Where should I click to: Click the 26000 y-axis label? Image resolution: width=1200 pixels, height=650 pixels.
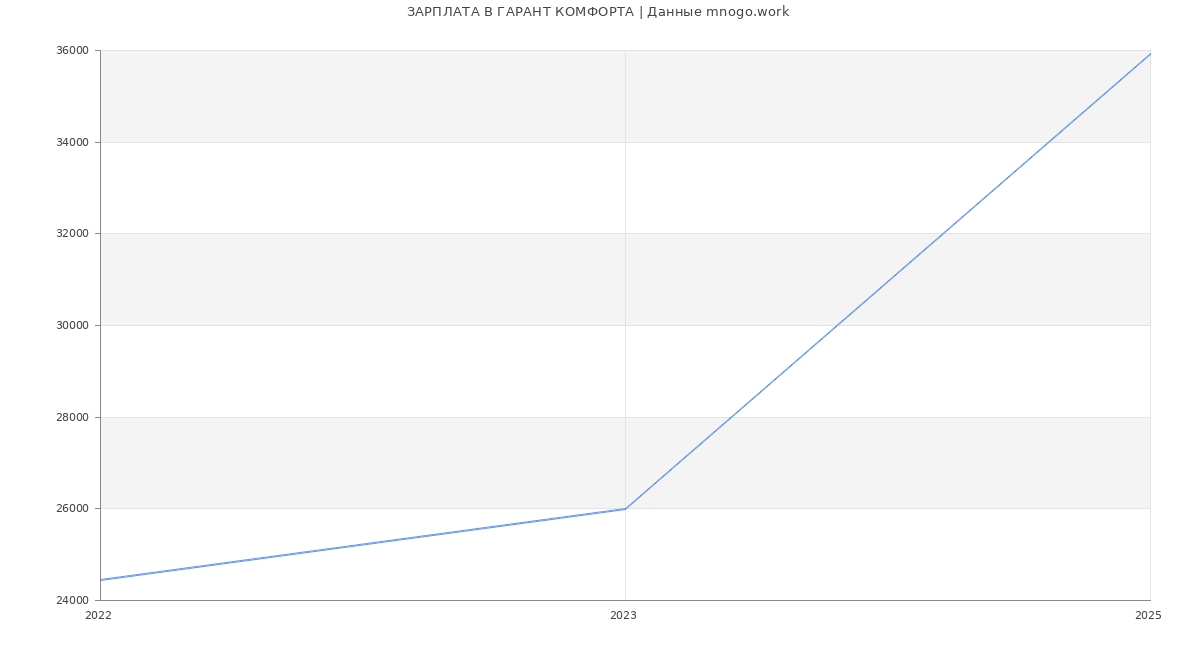tap(74, 509)
